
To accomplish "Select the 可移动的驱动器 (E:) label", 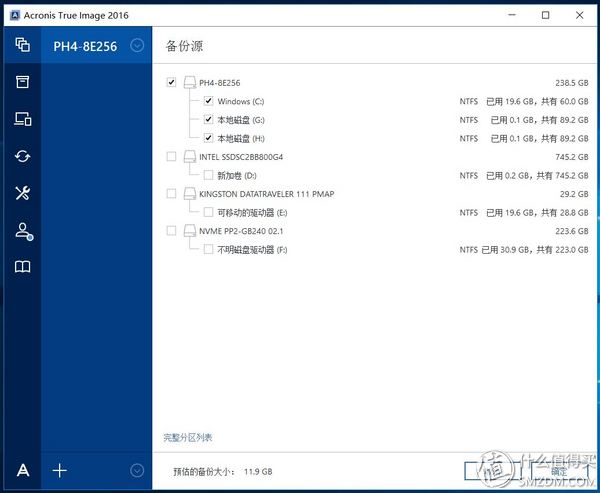I will point(252,213).
